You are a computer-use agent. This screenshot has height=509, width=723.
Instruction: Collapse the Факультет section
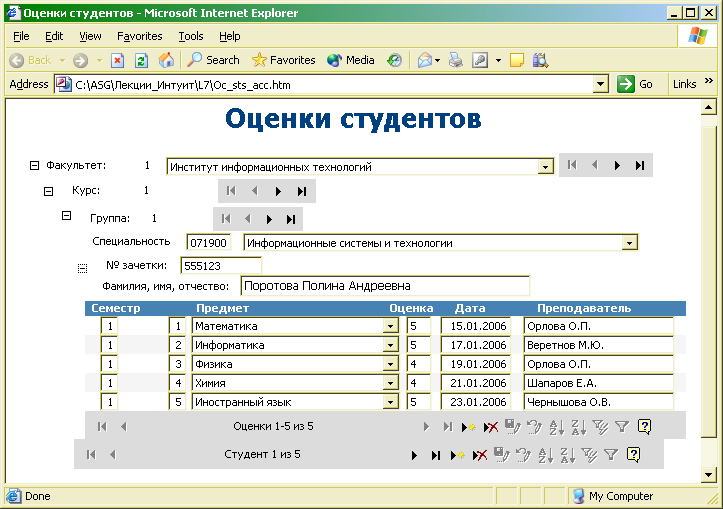click(34, 165)
